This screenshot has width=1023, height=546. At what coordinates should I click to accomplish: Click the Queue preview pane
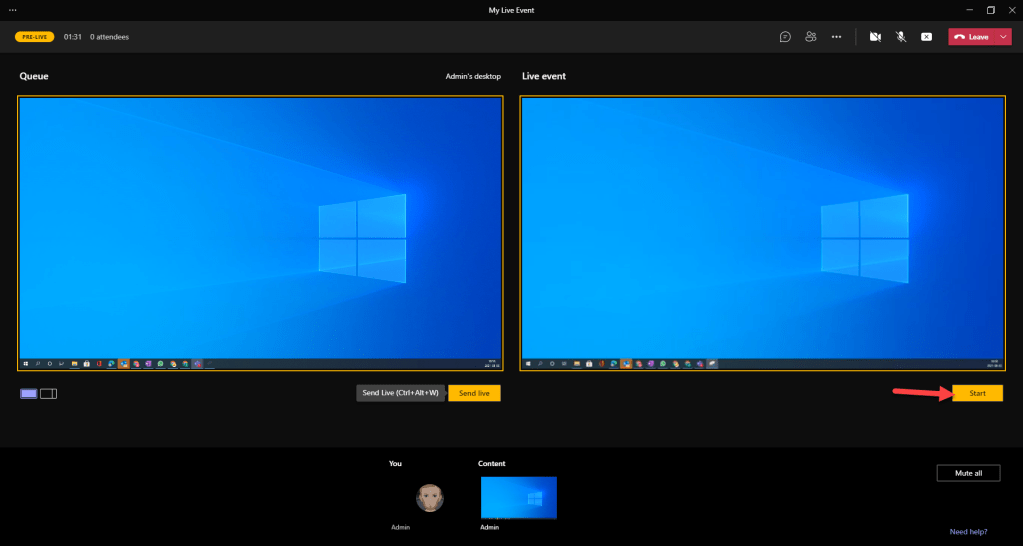pos(260,235)
